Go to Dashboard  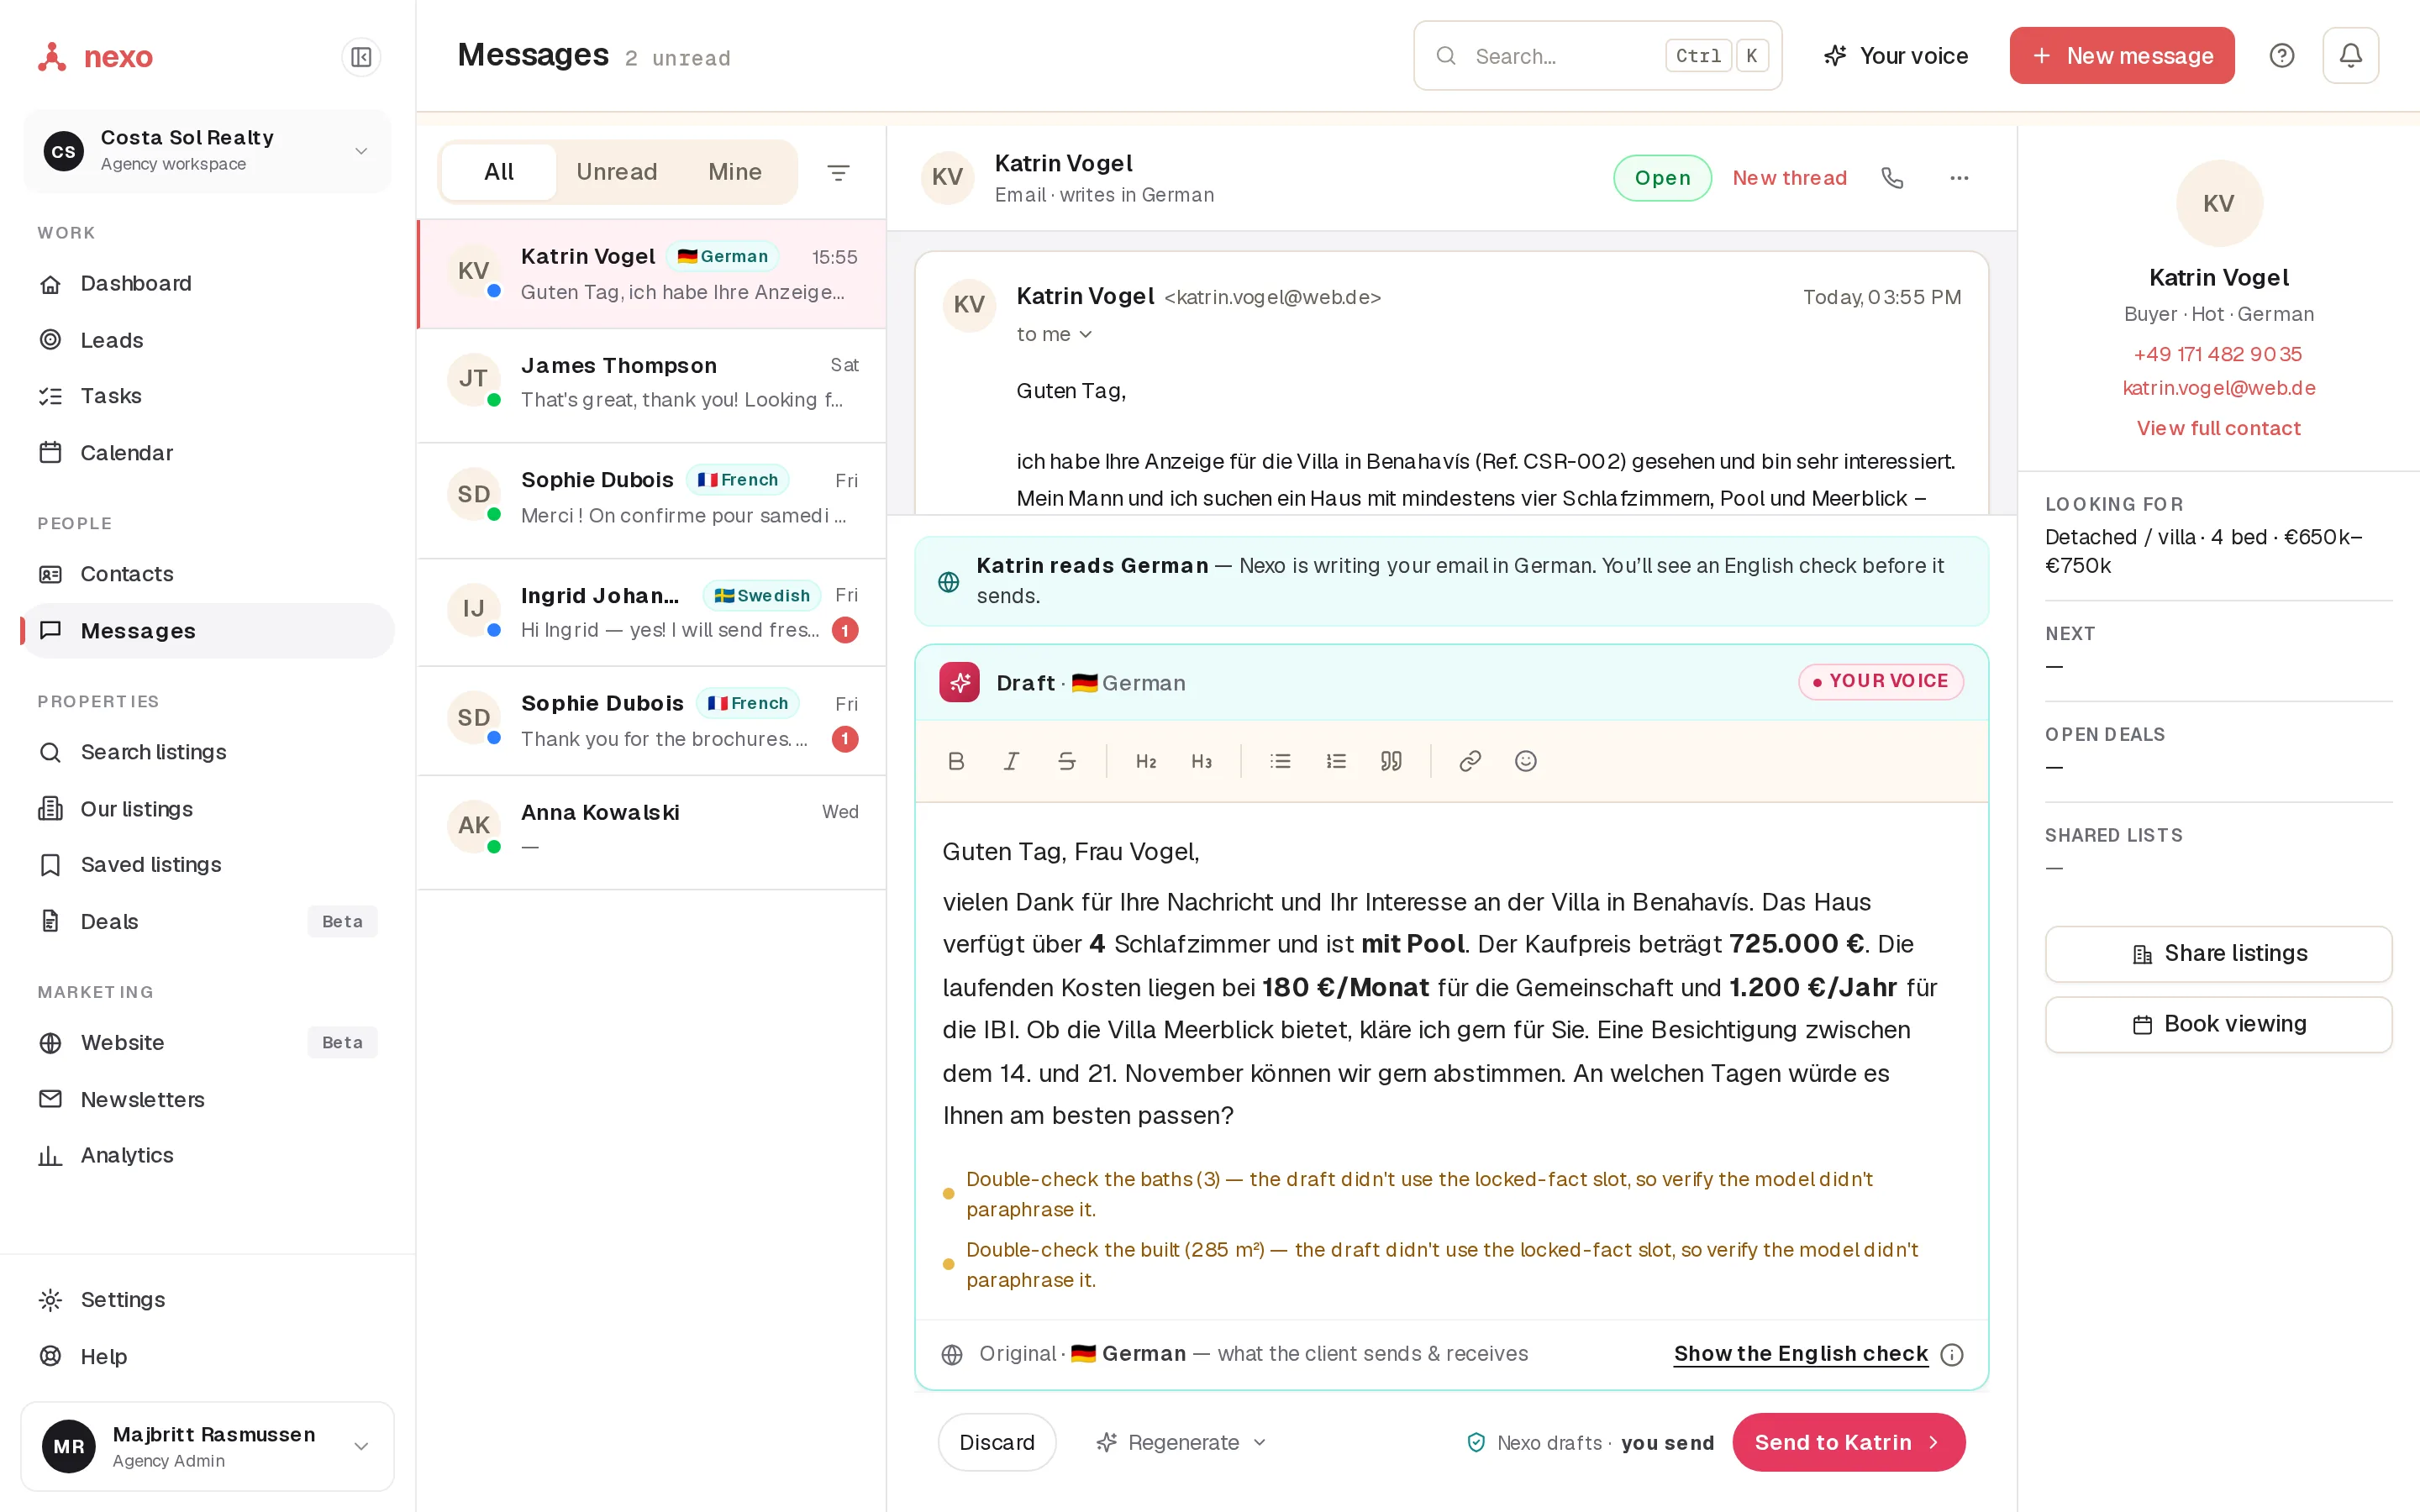click(x=207, y=284)
